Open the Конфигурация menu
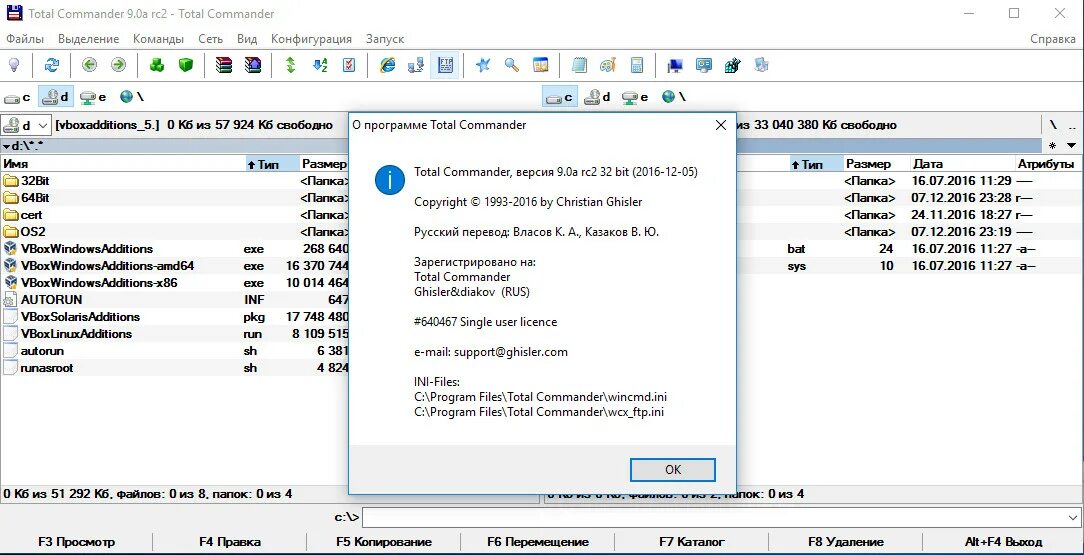The height and width of the screenshot is (555, 1084). coord(311,39)
